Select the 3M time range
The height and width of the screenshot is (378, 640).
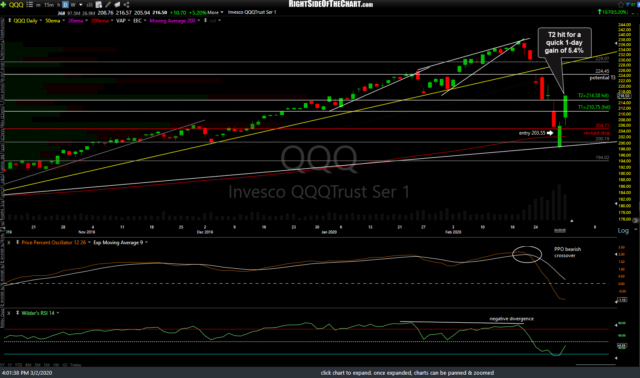click(x=38, y=365)
